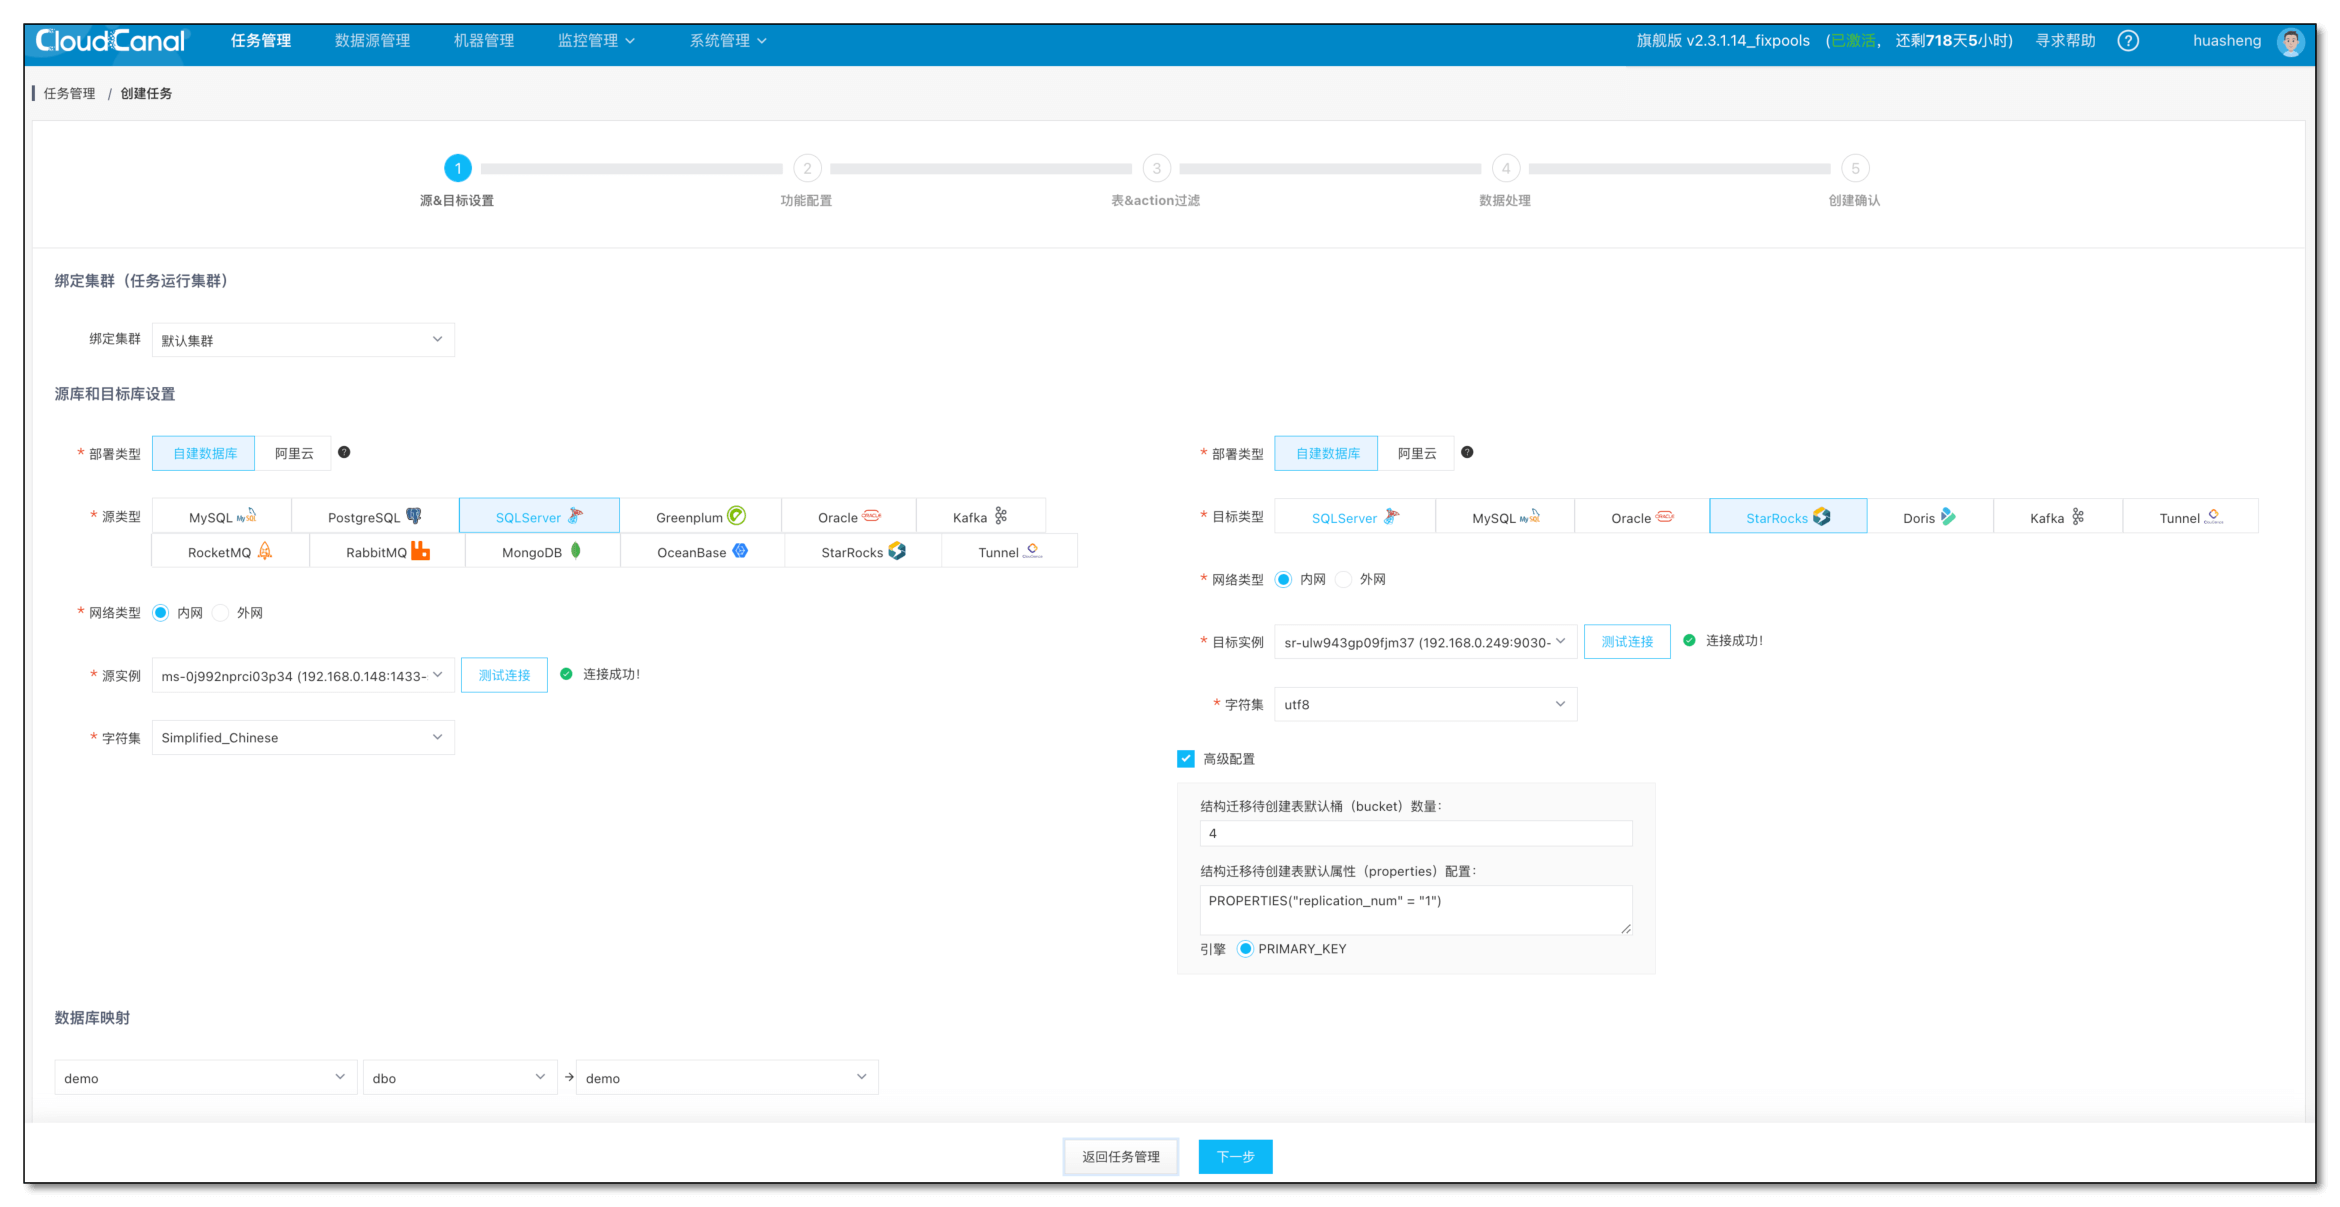Open 数据源管理 in top menu
Screen dimensions: 2340x1207
coord(373,41)
